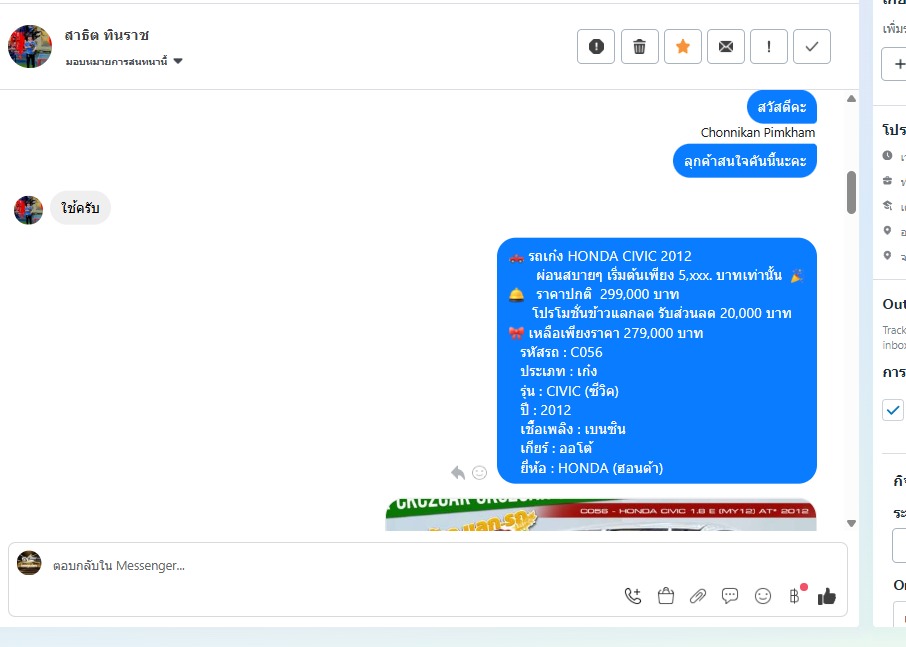Click the ใช้ครับ customer message bubble
The height and width of the screenshot is (647, 906).
[x=80, y=208]
